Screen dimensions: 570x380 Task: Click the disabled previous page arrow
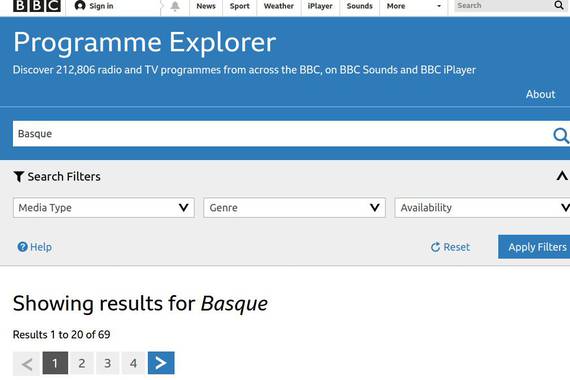[x=27, y=363]
